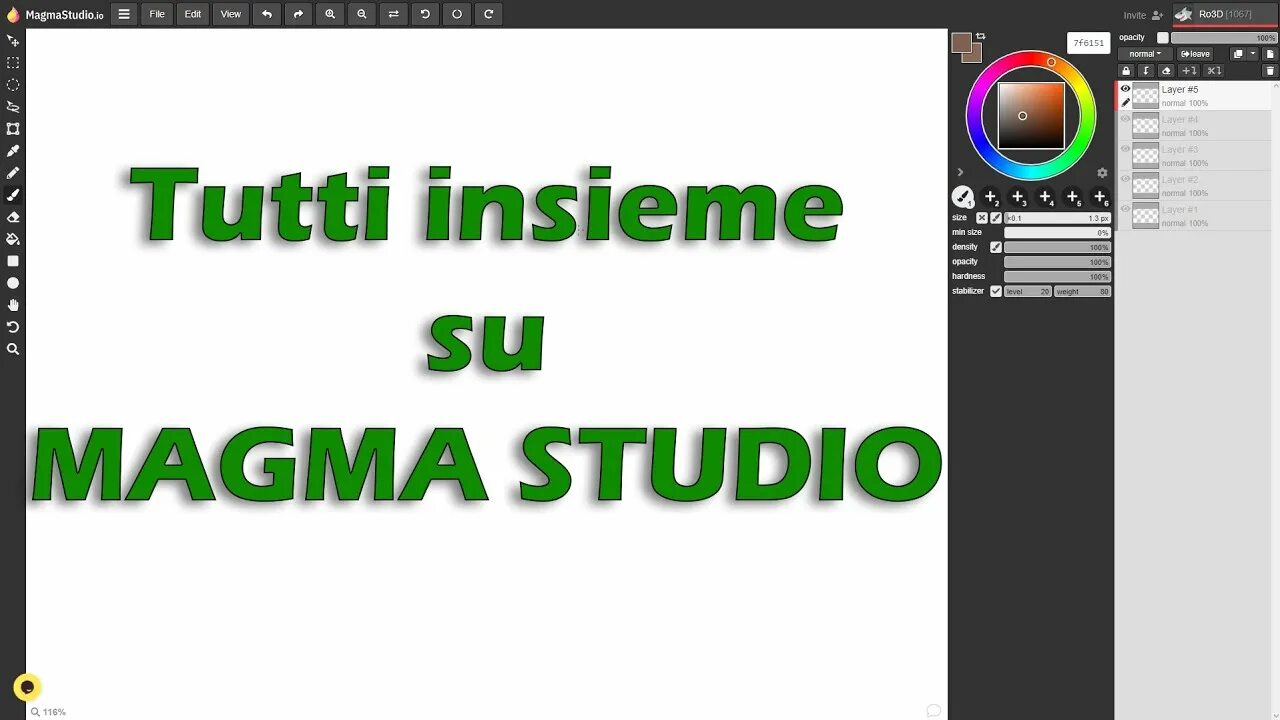Select Layer #3 thumbnail
1280x720 pixels.
(x=1145, y=155)
